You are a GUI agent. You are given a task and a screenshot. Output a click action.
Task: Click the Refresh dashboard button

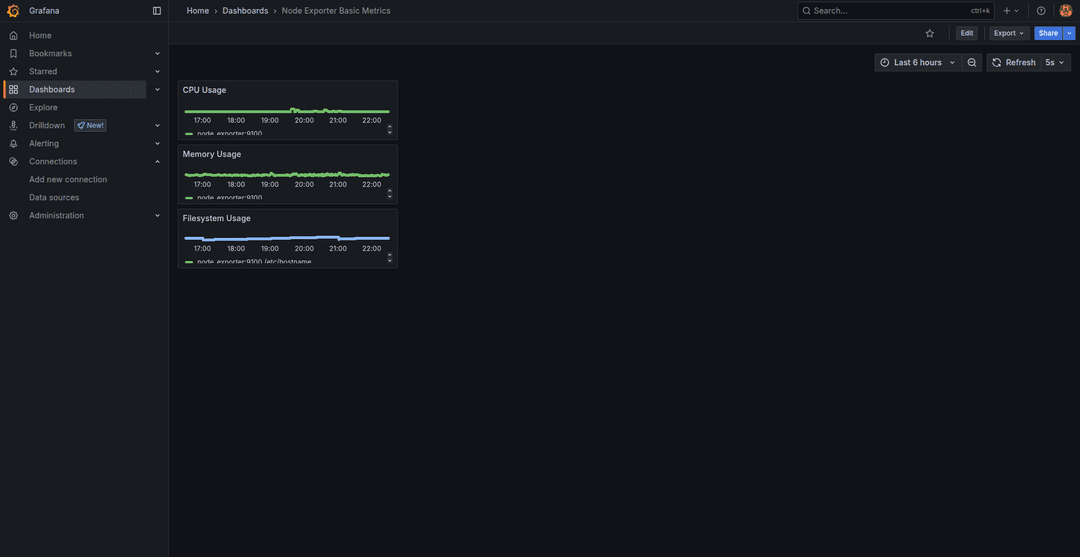coord(1013,62)
